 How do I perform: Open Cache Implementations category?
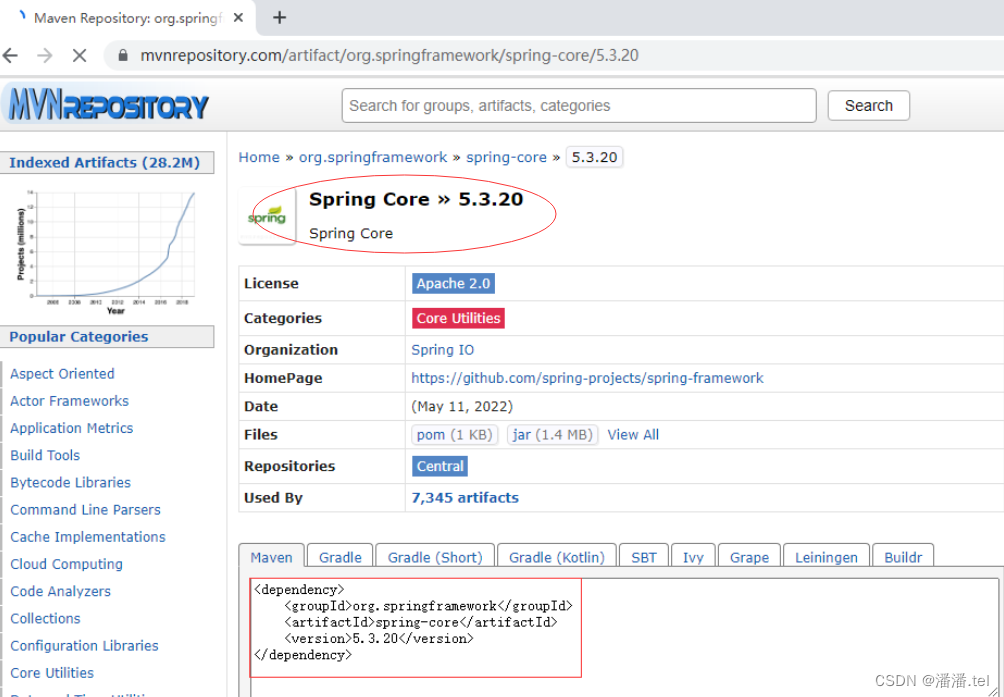(88, 537)
